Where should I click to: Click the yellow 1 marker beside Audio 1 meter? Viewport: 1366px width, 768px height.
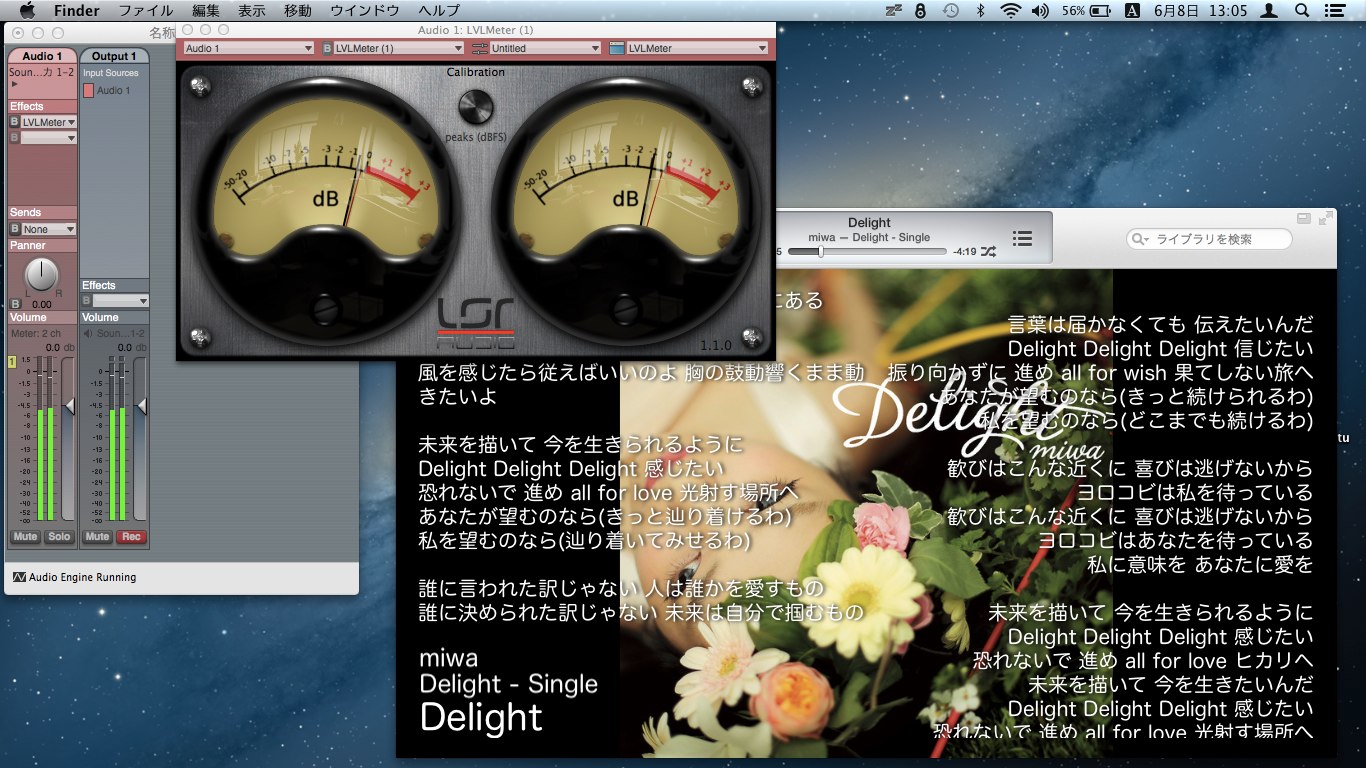[x=13, y=361]
